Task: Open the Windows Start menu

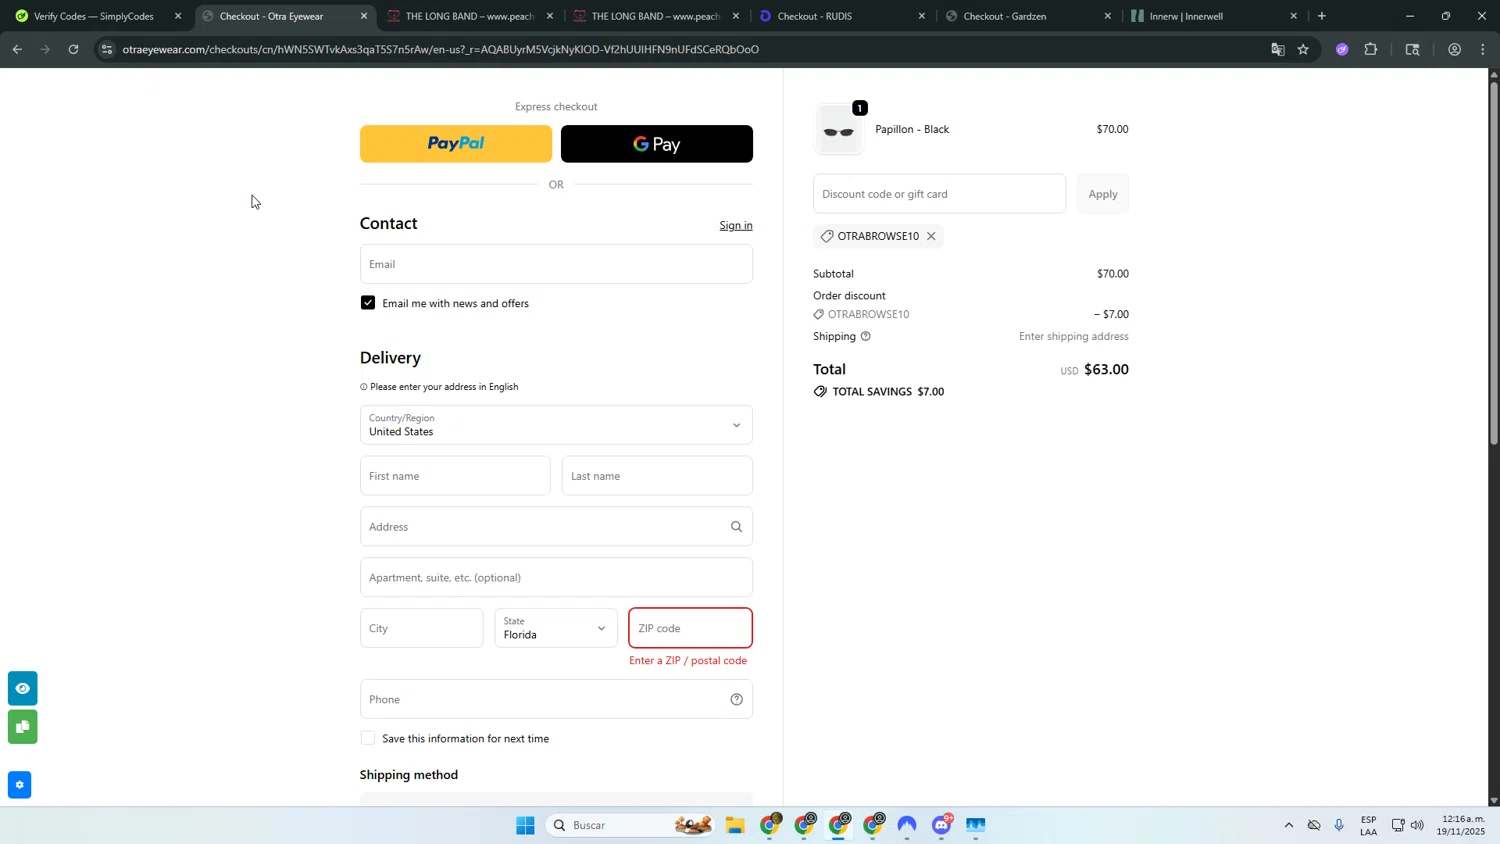Action: (525, 825)
